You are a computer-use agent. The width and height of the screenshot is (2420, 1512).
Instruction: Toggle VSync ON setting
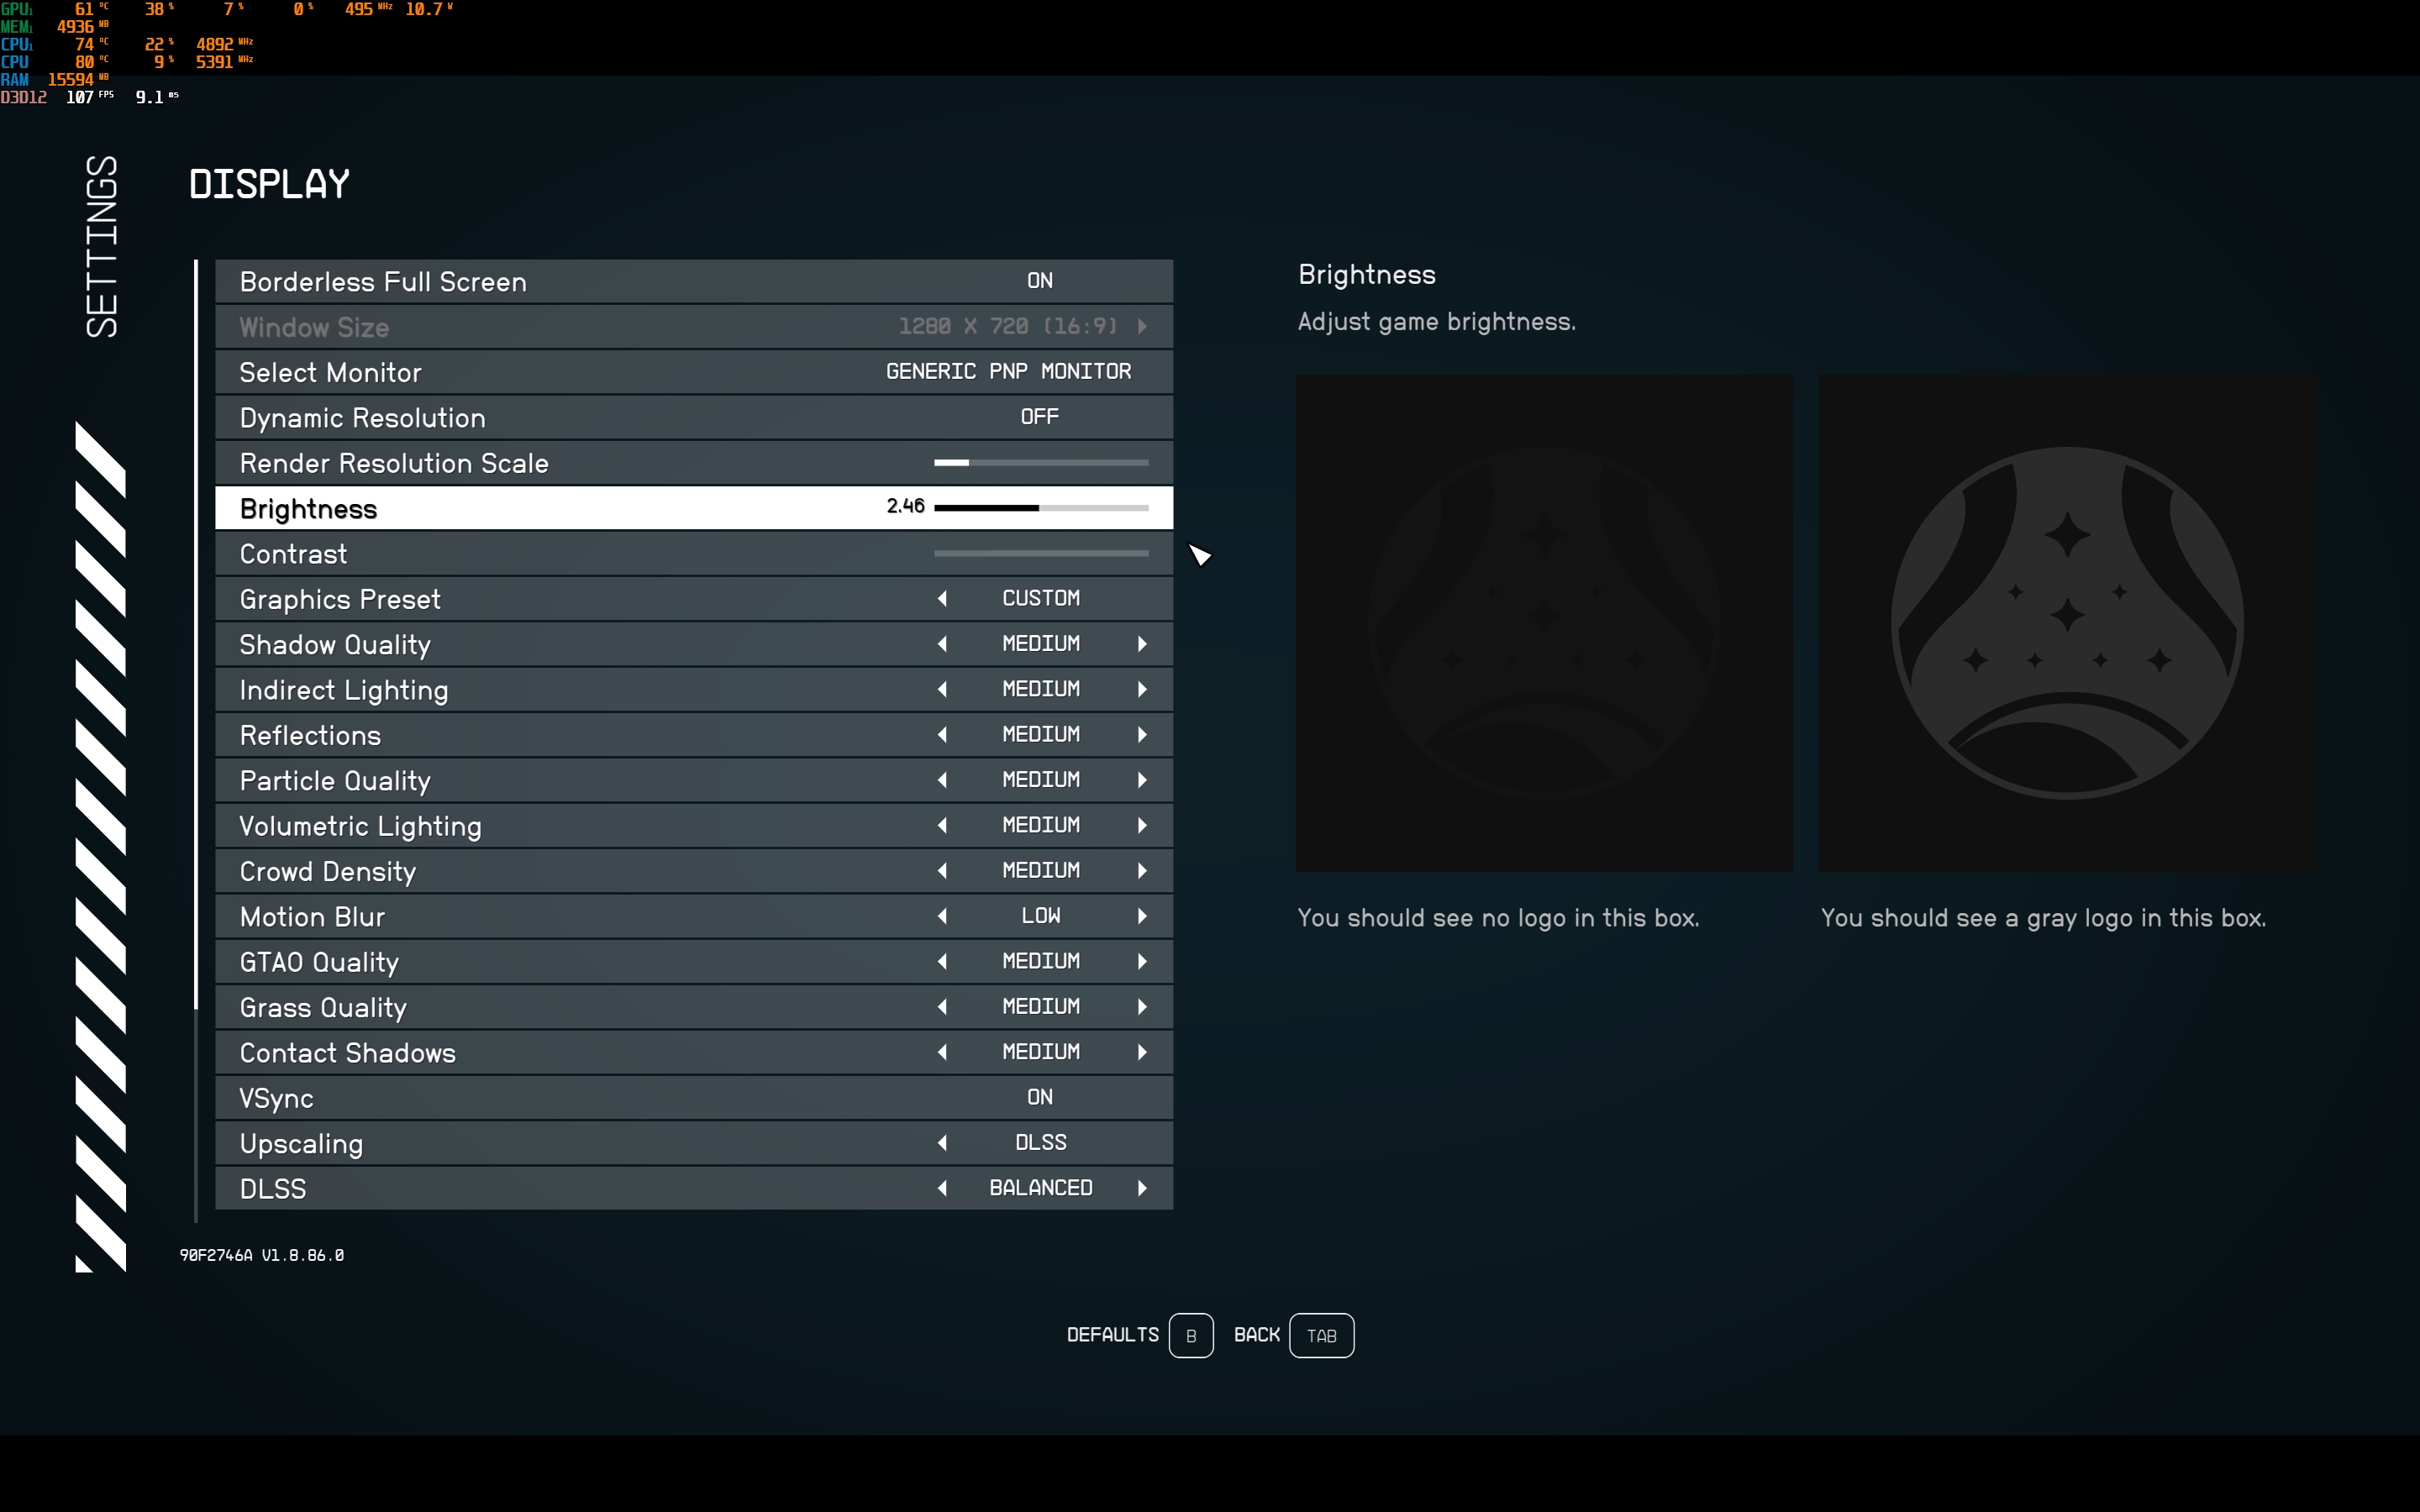[1039, 1097]
